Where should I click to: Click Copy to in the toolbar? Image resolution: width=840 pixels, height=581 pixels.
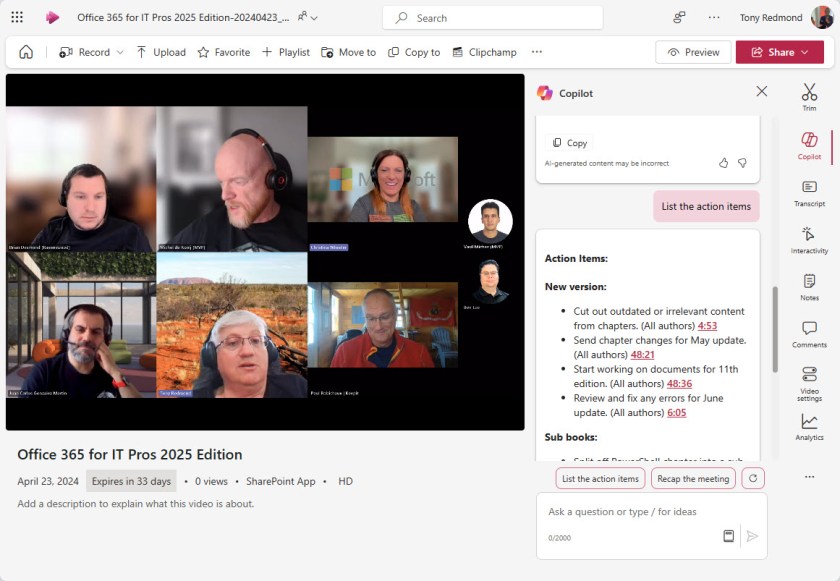[414, 52]
